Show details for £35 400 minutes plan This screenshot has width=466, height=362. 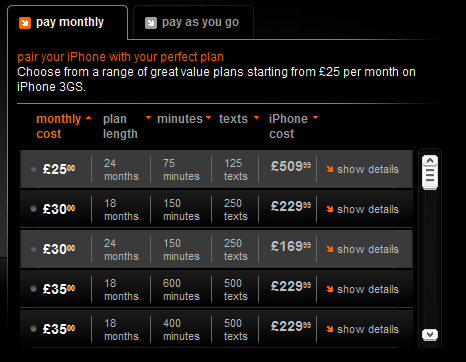pyautogui.click(x=363, y=329)
